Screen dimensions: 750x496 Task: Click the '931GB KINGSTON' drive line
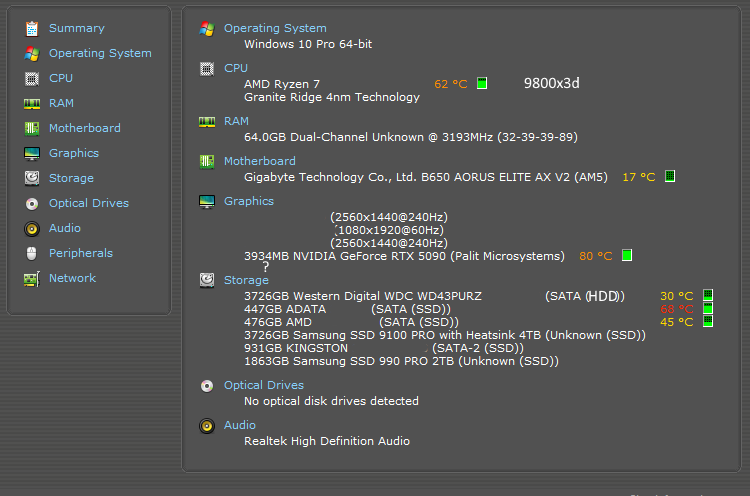[384, 348]
